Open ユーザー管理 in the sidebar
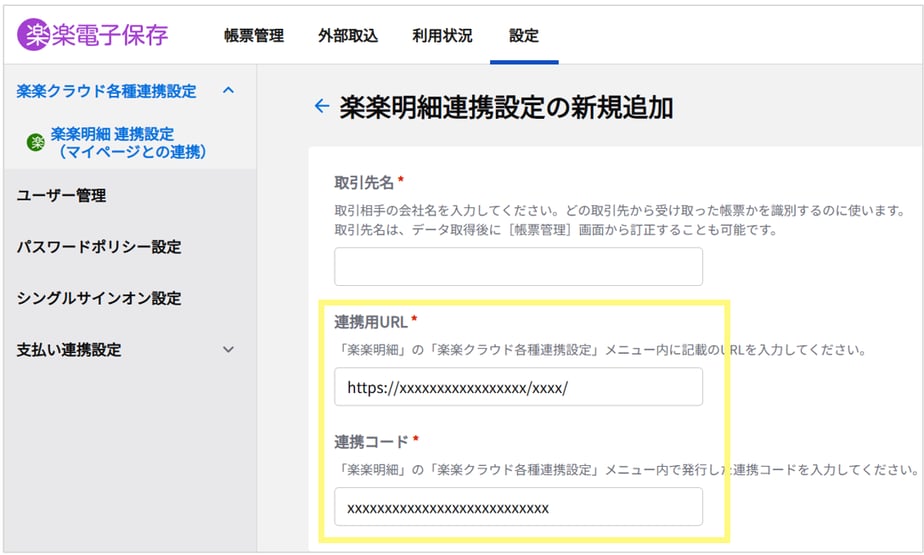This screenshot has height=555, width=924. [61, 195]
